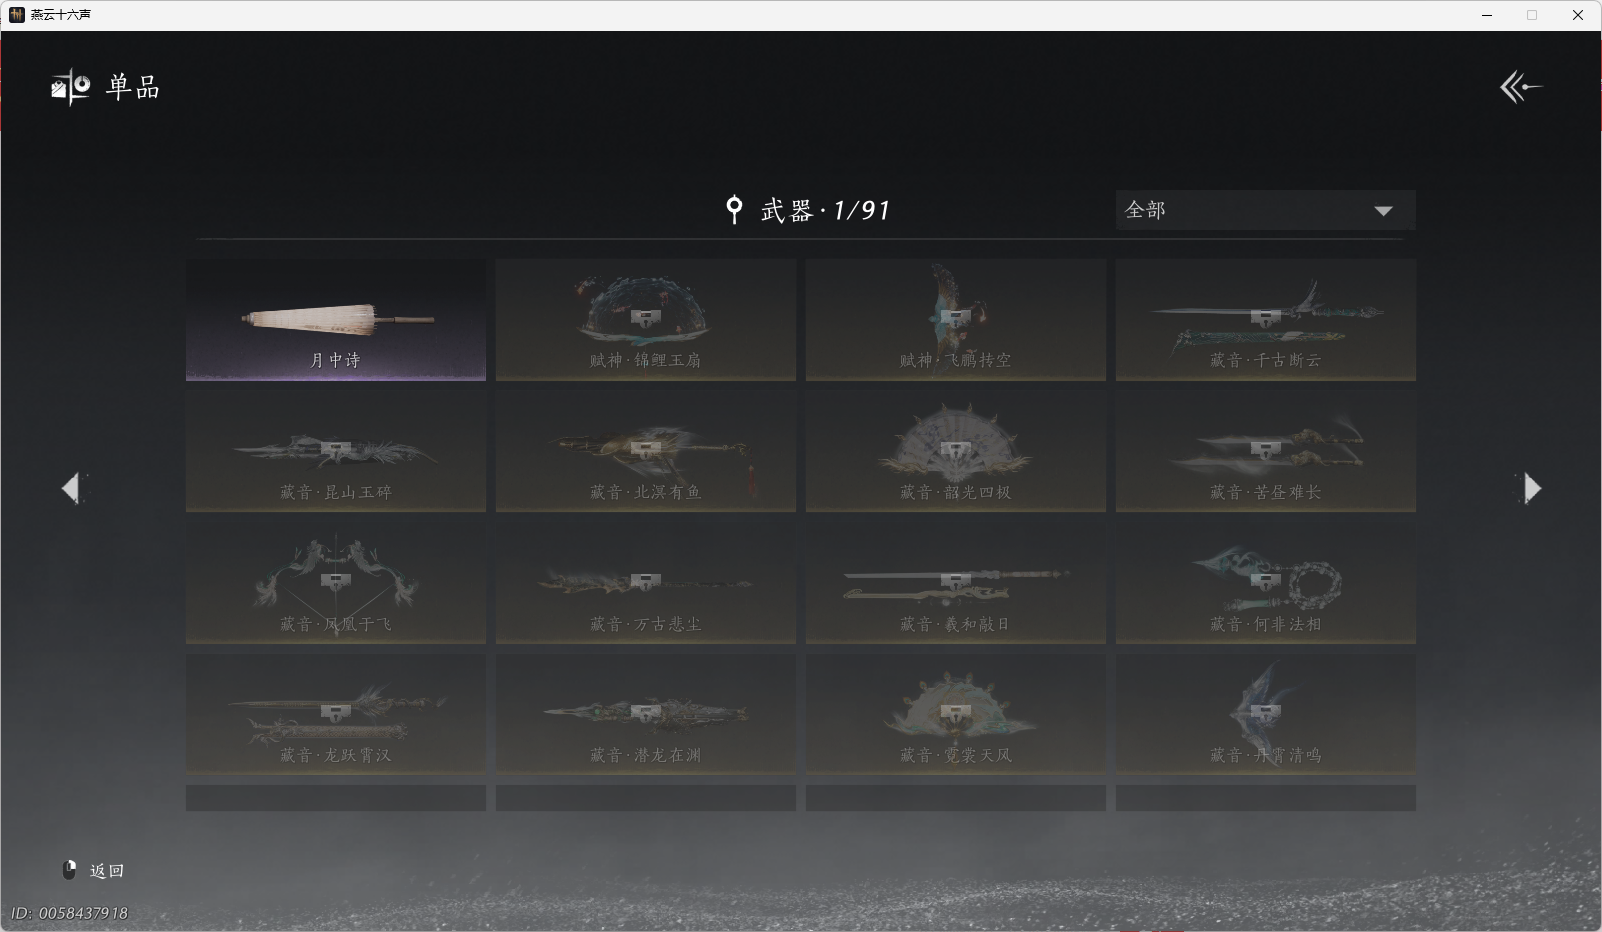Choose 藏音·何非法相 weapon card
The width and height of the screenshot is (1602, 932).
click(x=1265, y=584)
